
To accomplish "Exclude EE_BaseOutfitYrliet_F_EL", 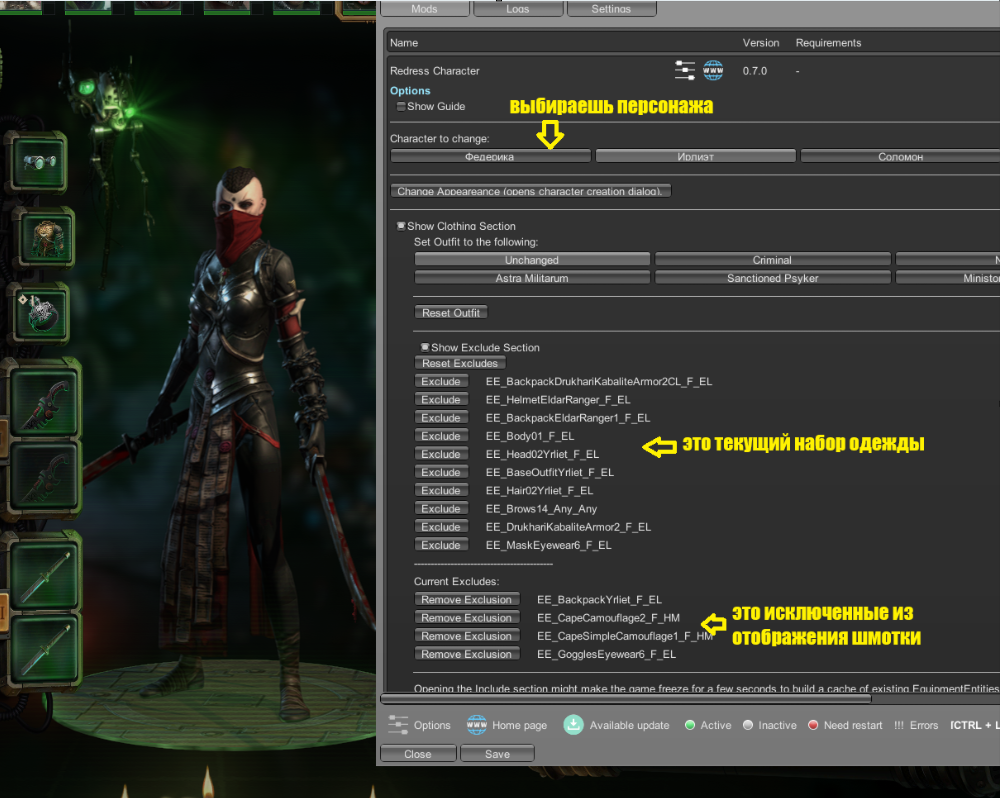I will [441, 472].
